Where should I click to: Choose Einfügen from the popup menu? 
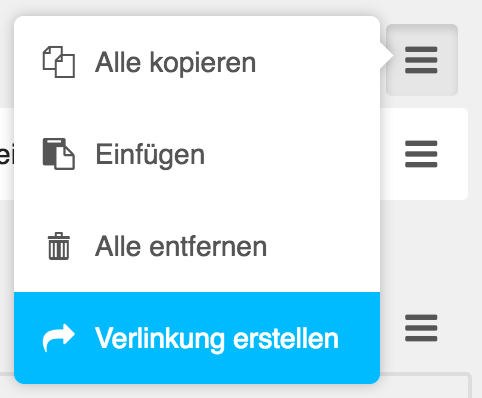pos(197,154)
